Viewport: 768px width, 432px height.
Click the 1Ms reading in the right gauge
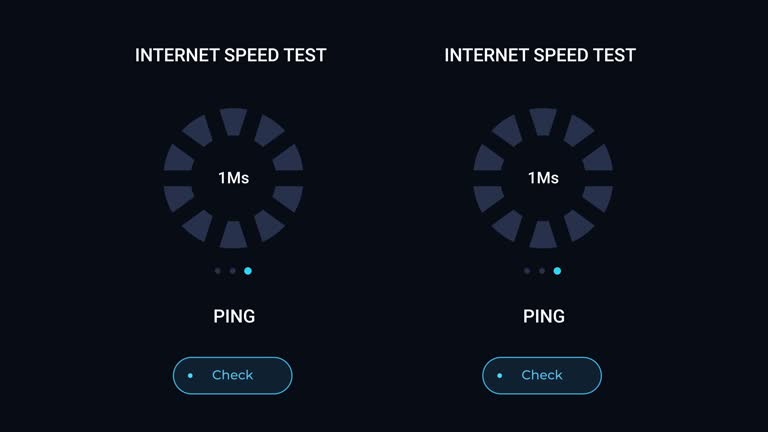[x=543, y=178]
